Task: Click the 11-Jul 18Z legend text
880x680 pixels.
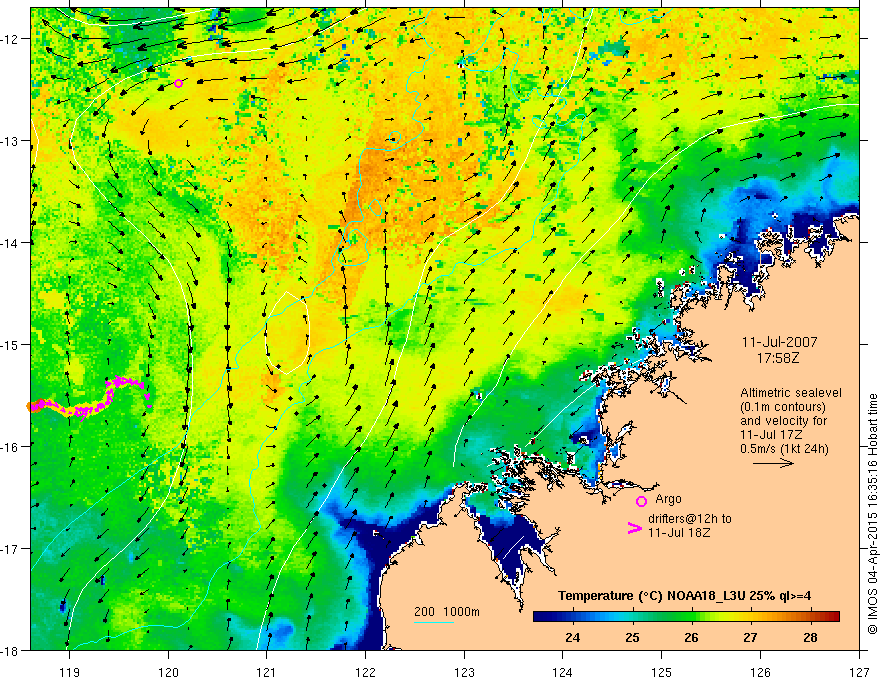Action: pos(679,532)
